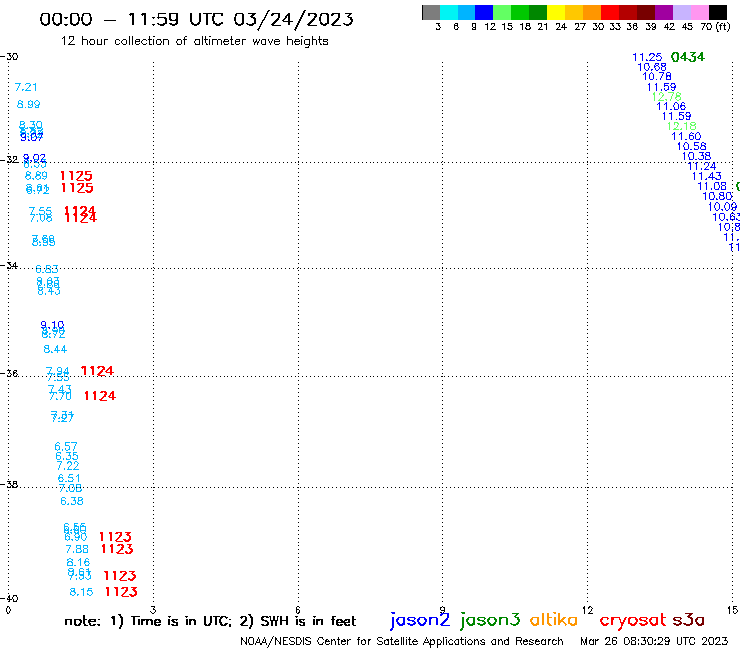Click the pink swatch in the color scale
The image size is (740, 650).
tap(700, 12)
